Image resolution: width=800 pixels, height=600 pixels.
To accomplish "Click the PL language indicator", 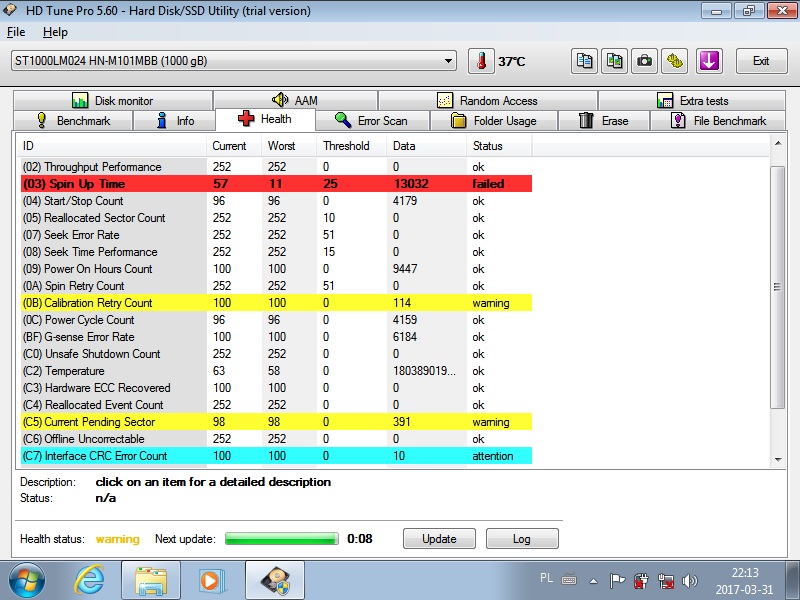I will click(x=546, y=578).
